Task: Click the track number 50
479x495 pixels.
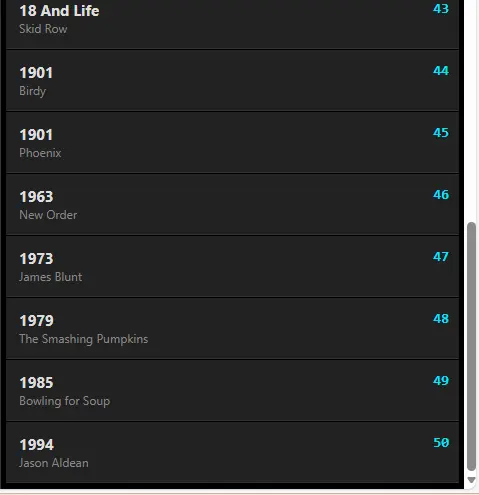Action: [441, 443]
